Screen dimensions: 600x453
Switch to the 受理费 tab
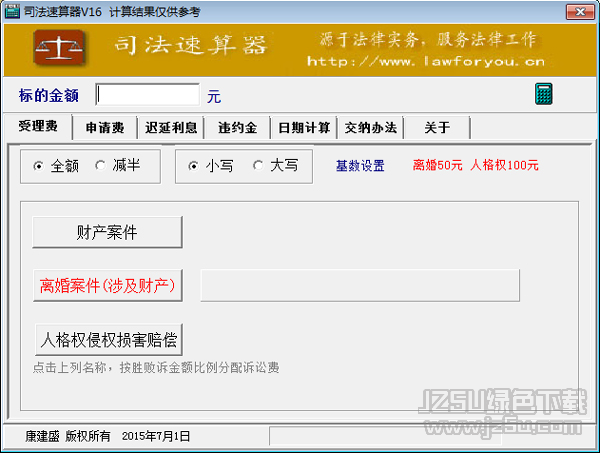click(x=38, y=126)
